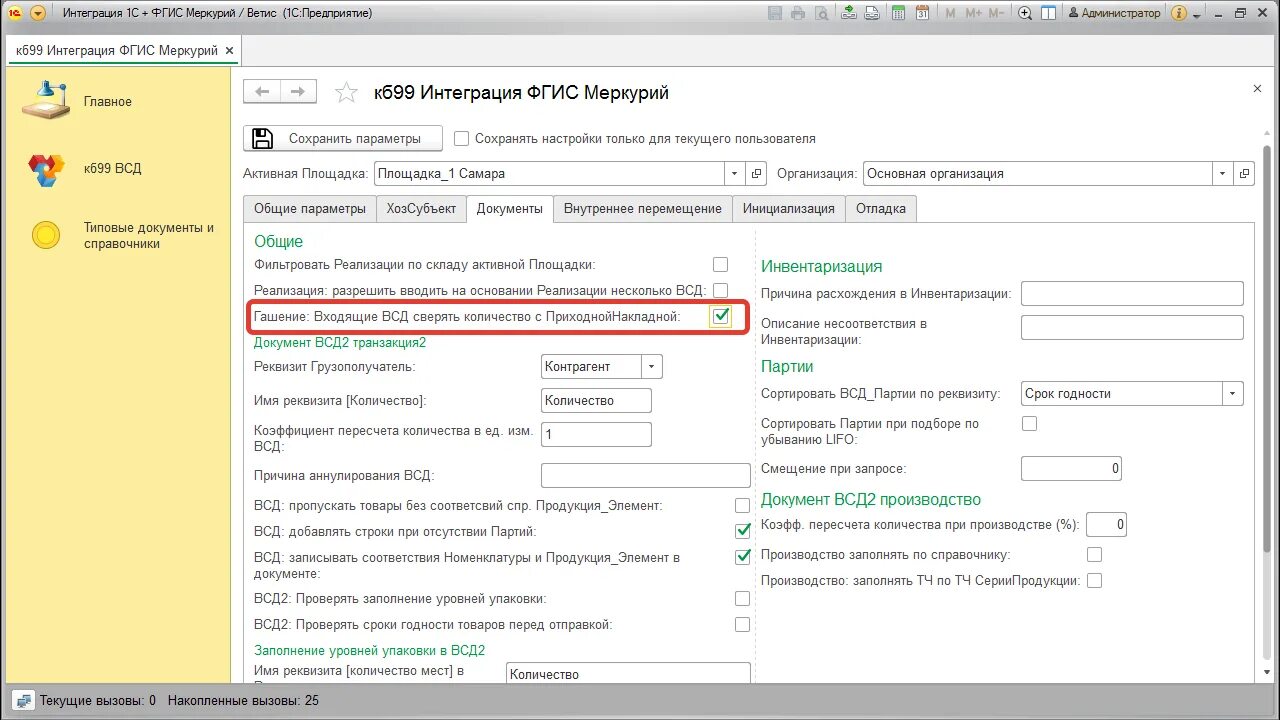The height and width of the screenshot is (720, 1280).
Task: Open the 1C main menu dropdown button
Action: click(x=38, y=13)
